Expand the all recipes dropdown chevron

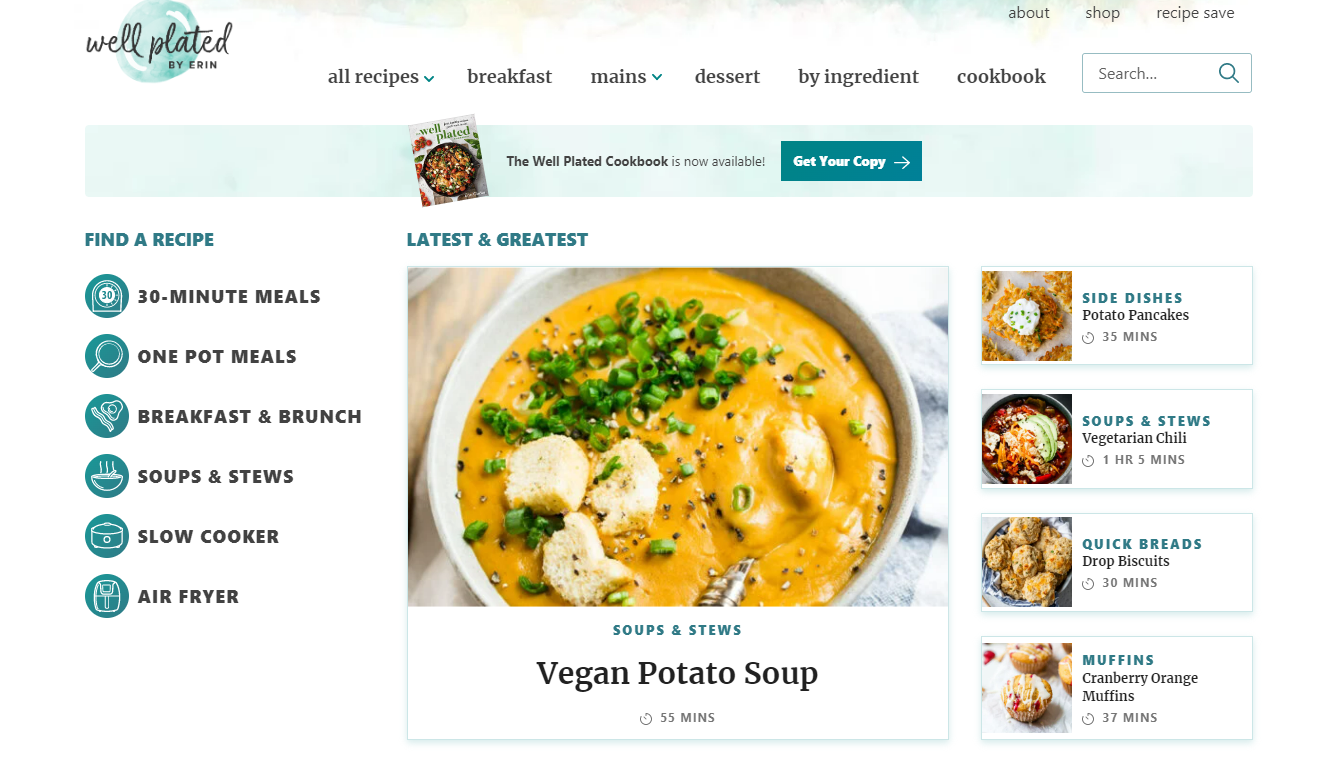[429, 78]
